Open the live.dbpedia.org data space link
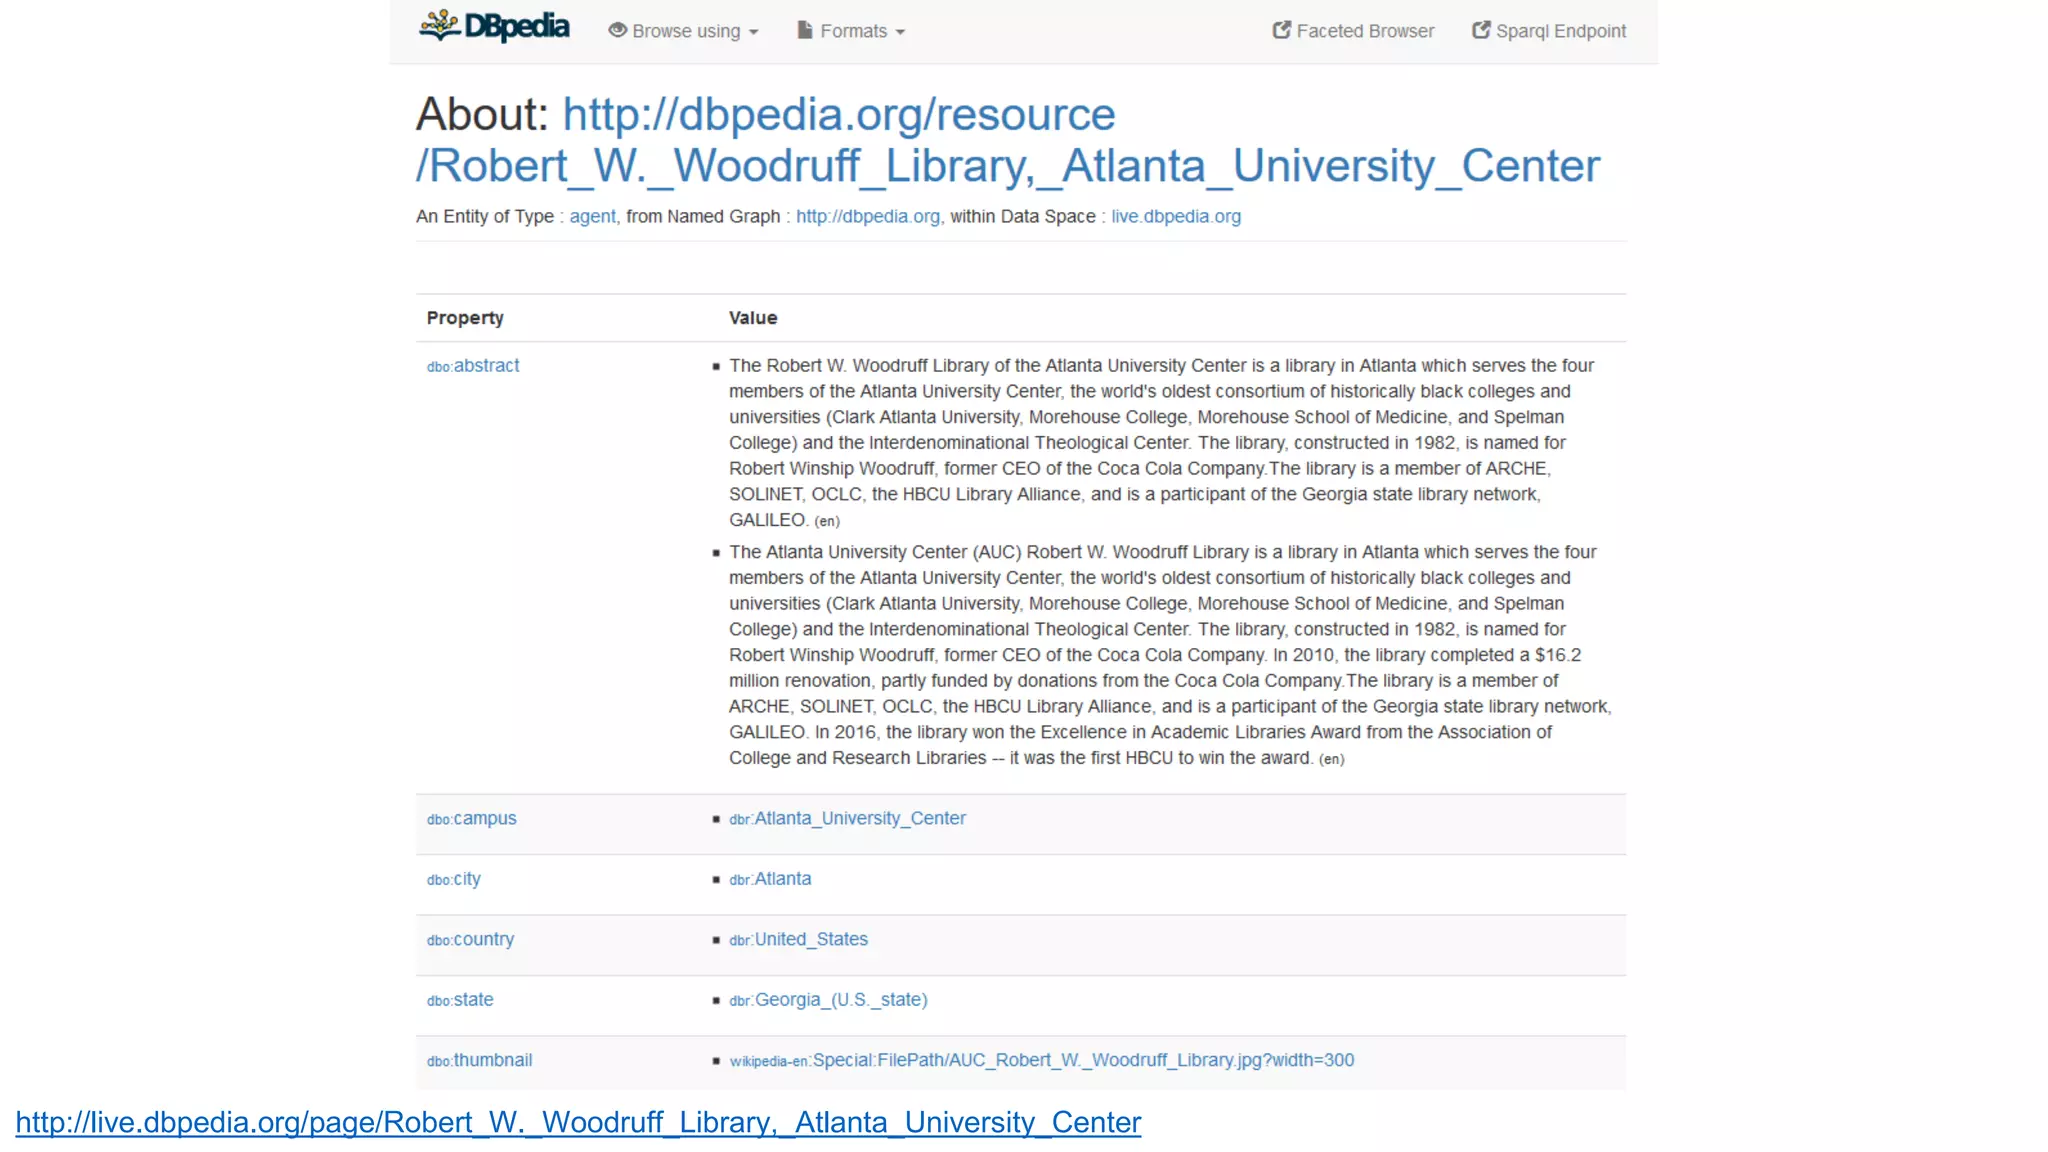2048x1152 pixels. point(1176,216)
